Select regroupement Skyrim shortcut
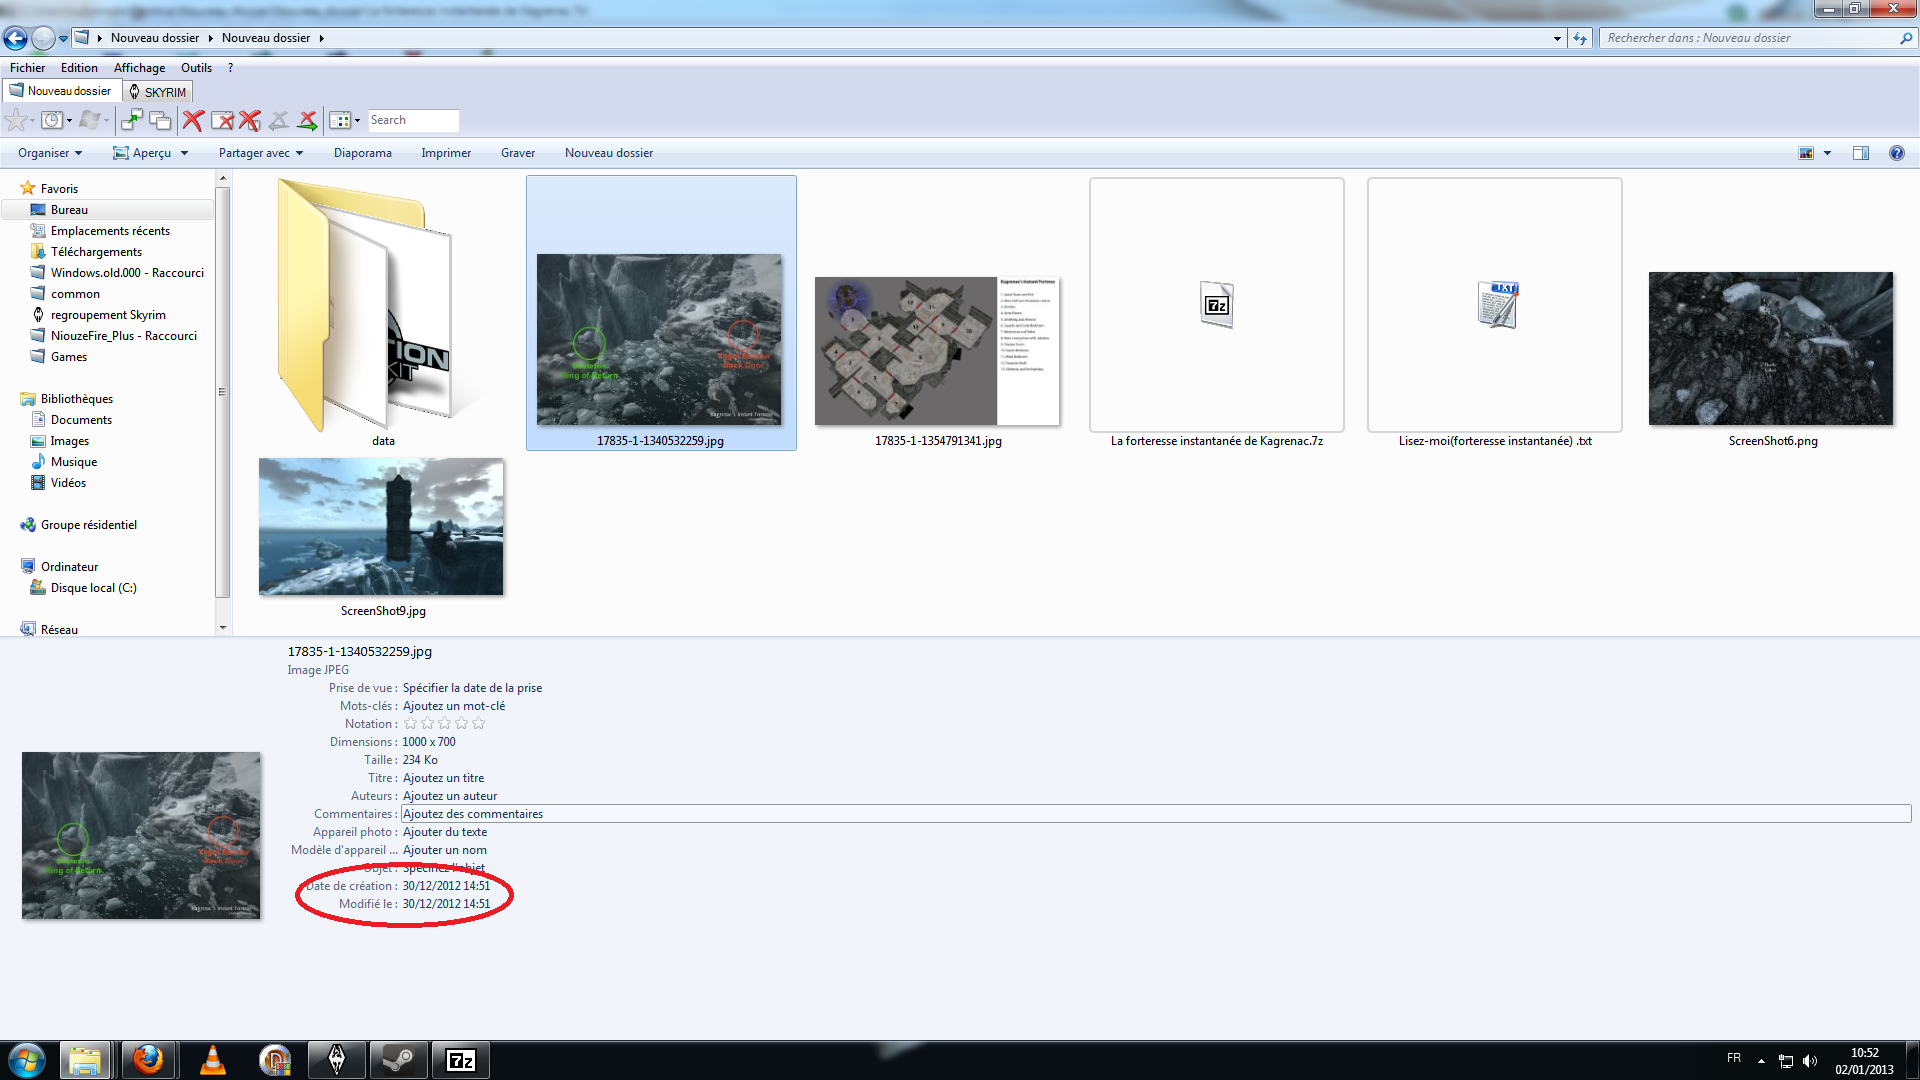 (108, 315)
